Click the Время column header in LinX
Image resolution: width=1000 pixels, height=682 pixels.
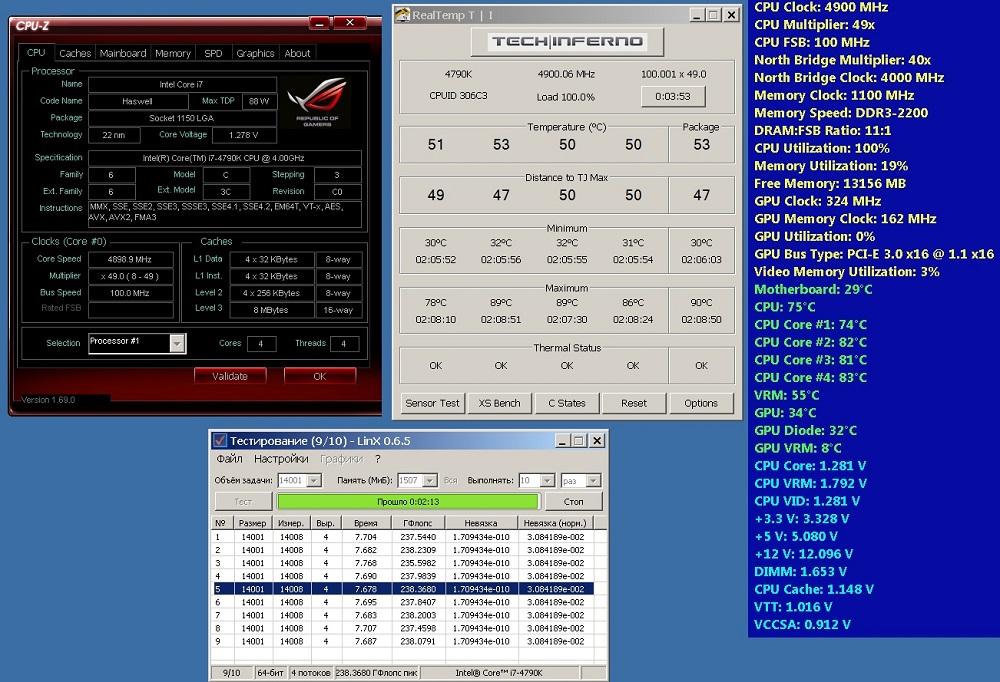point(365,523)
